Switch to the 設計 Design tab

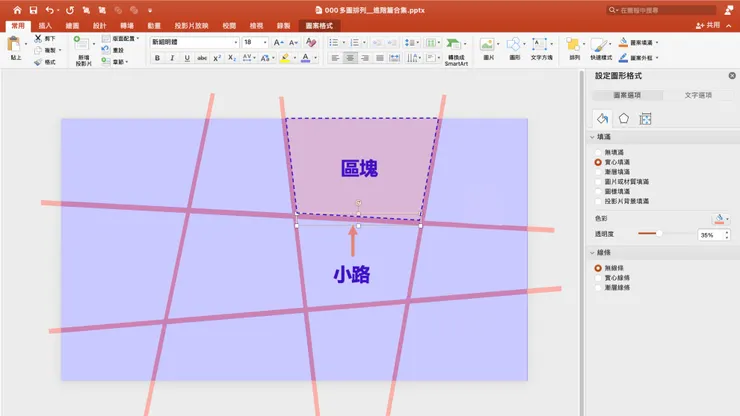coord(100,26)
